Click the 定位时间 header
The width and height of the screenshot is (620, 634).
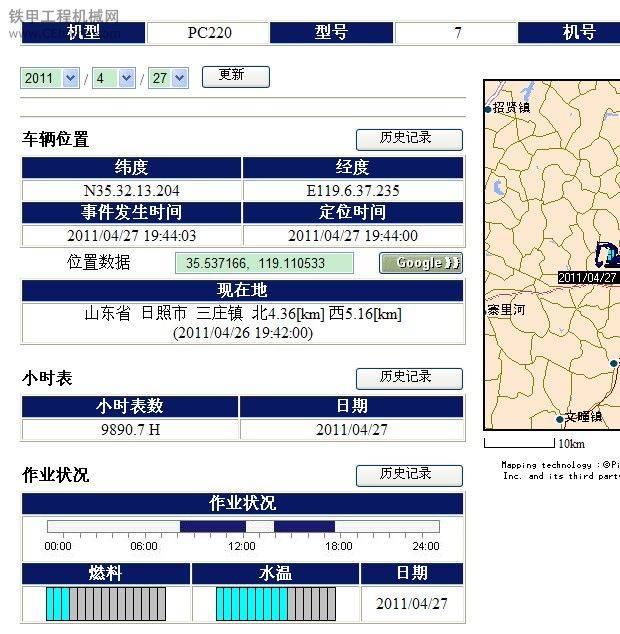click(x=353, y=212)
